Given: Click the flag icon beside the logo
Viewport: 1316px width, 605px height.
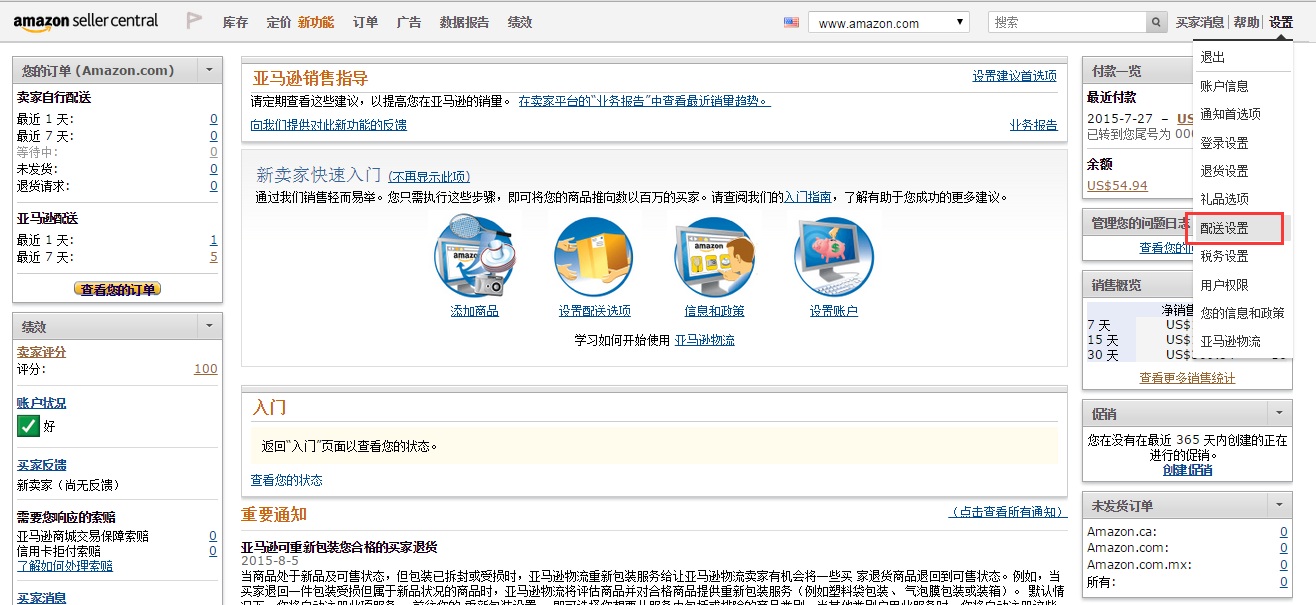Looking at the screenshot, I should click(x=194, y=22).
